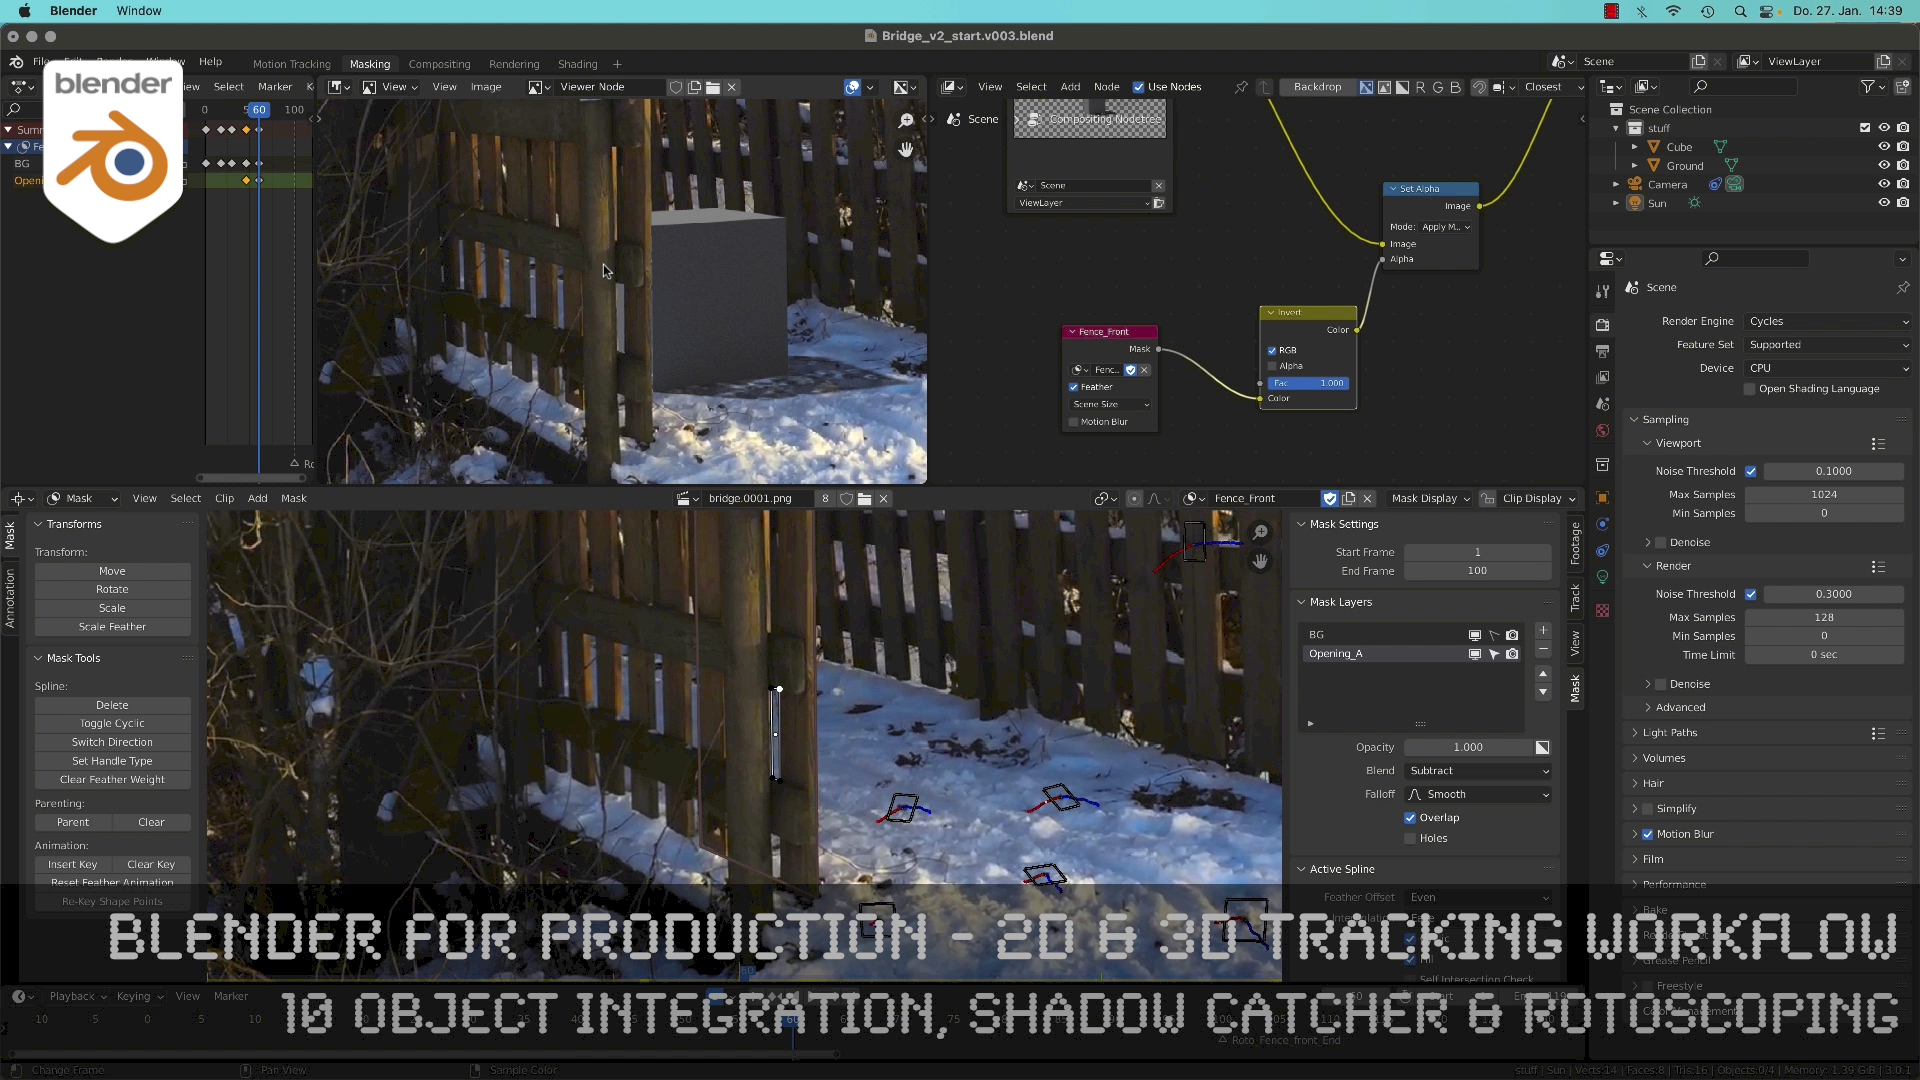This screenshot has height=1080, width=1920.
Task: Click the Compositing workspace tab
Action: 439,63
